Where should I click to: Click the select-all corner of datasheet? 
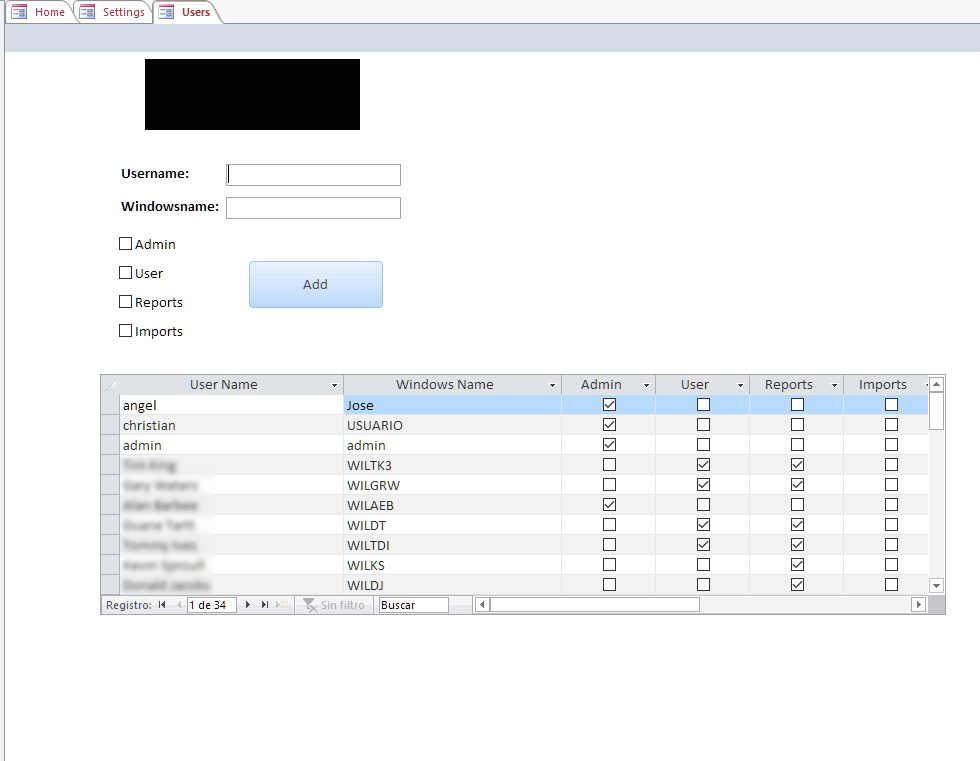[110, 385]
